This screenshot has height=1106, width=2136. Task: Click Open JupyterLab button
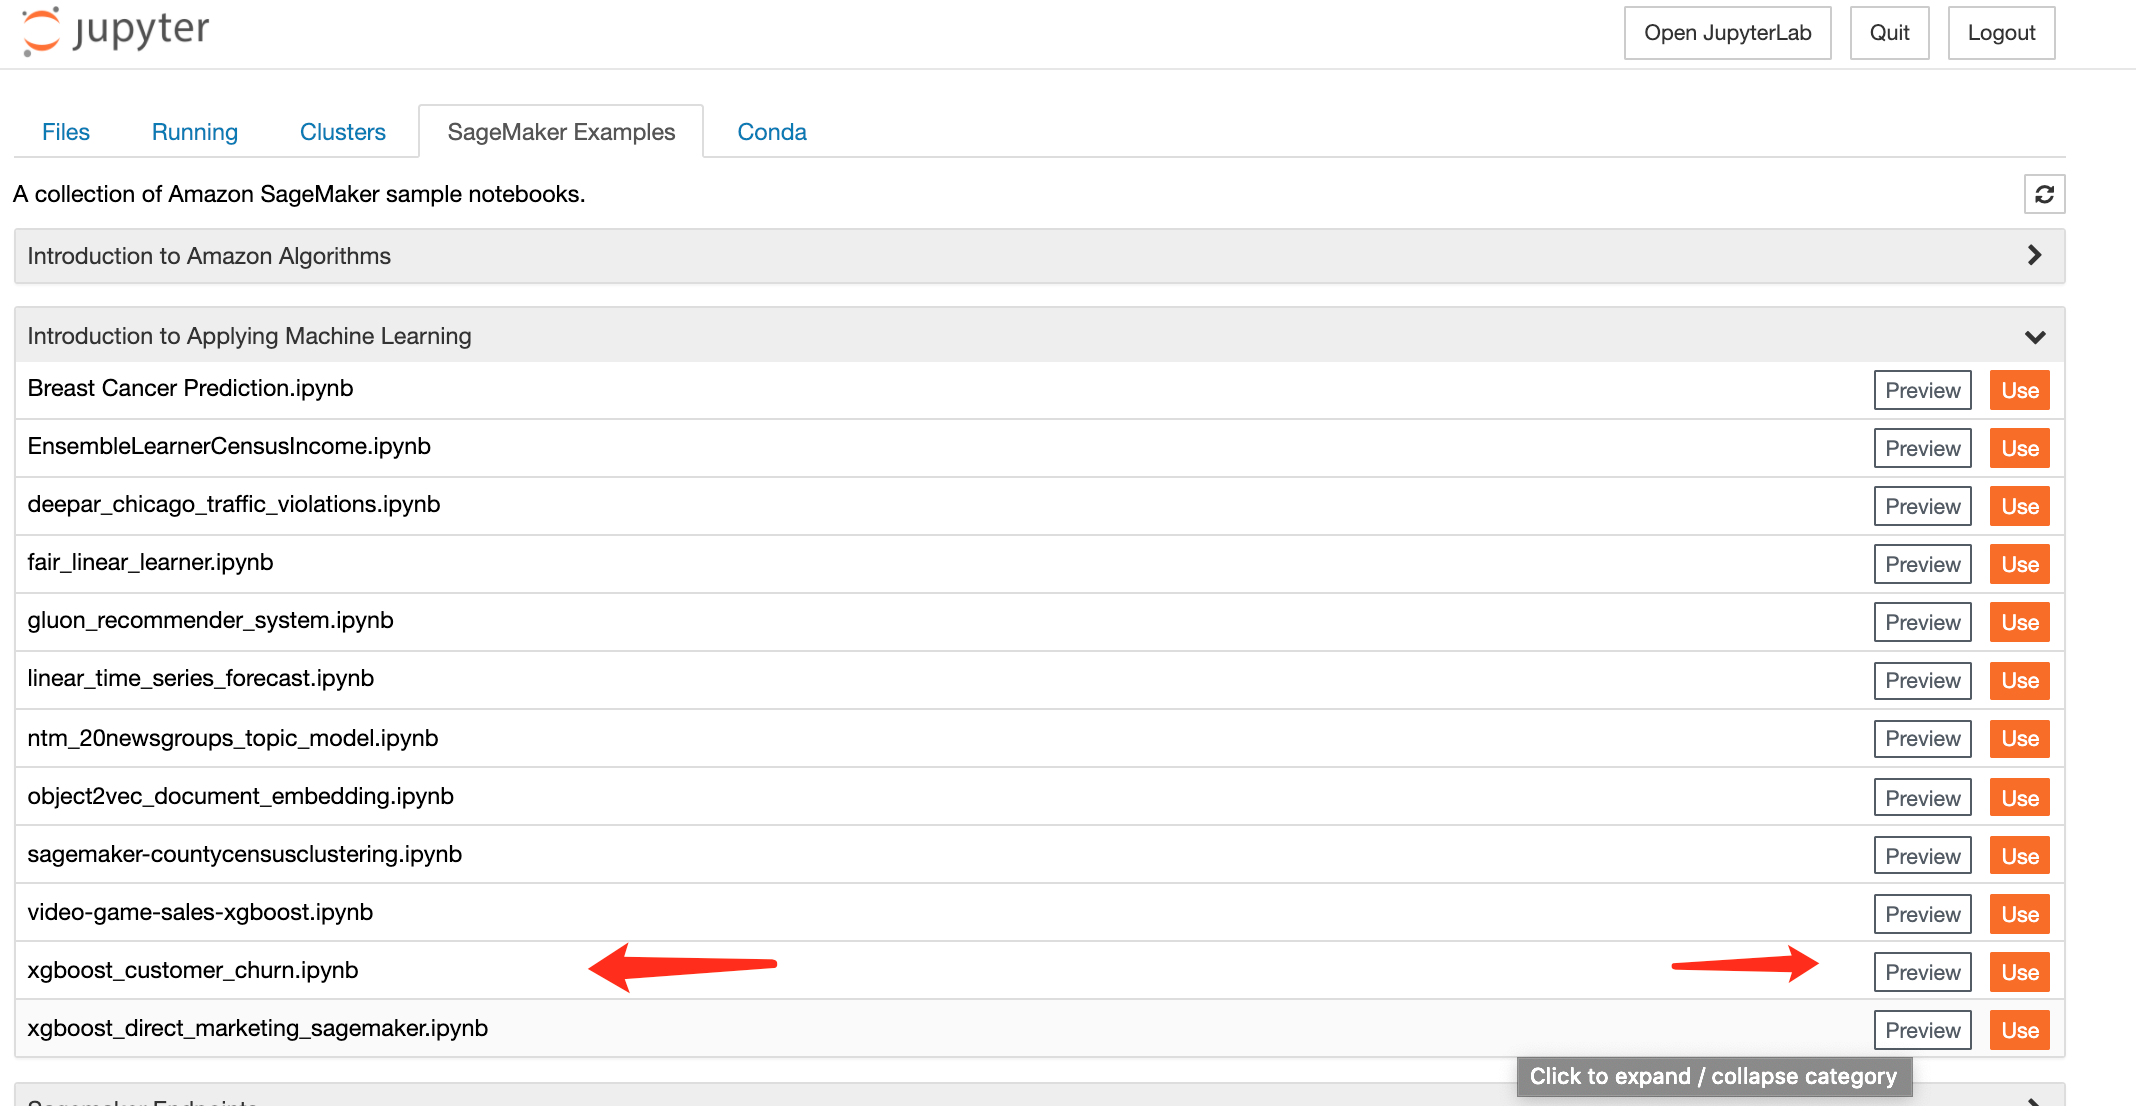pyautogui.click(x=1727, y=33)
